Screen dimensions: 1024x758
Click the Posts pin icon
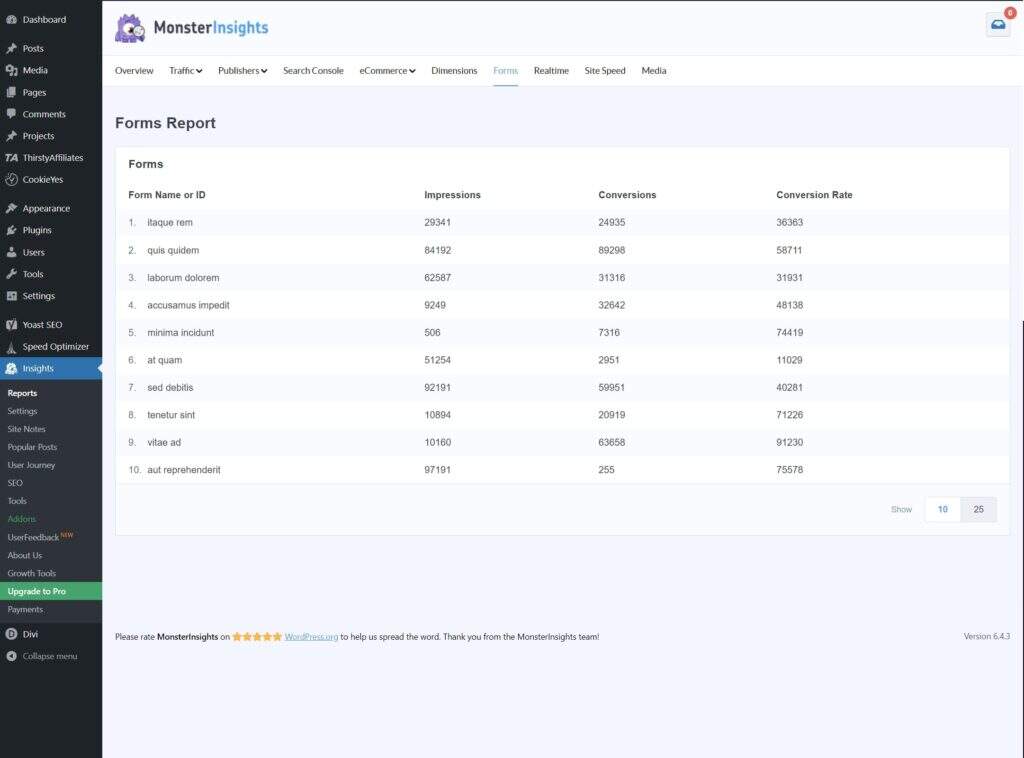coord(12,48)
